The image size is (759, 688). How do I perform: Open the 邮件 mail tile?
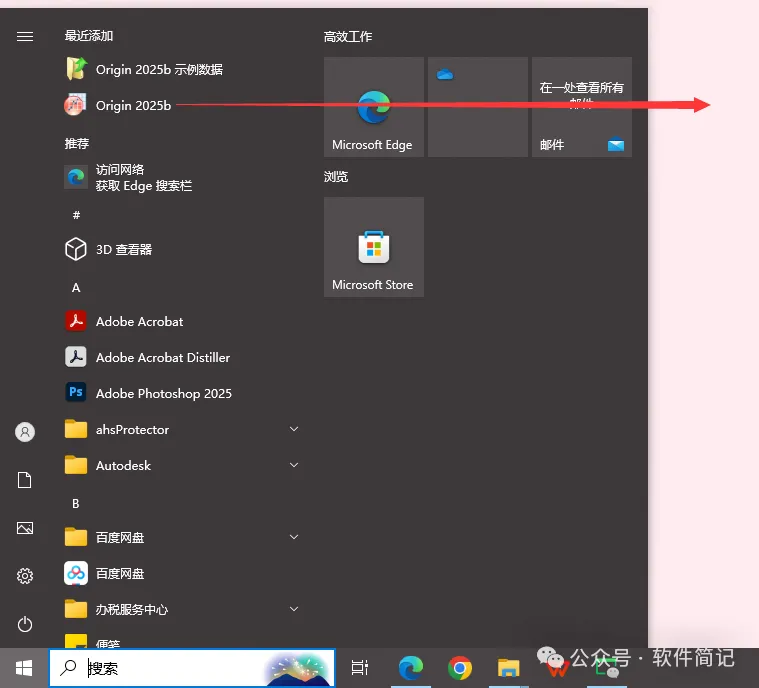tap(582, 107)
